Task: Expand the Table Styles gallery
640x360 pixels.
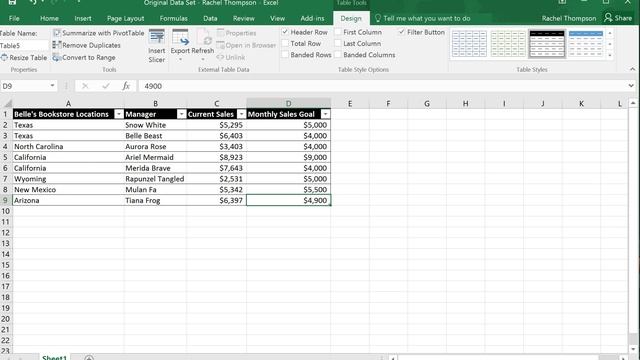Action: coord(610,55)
